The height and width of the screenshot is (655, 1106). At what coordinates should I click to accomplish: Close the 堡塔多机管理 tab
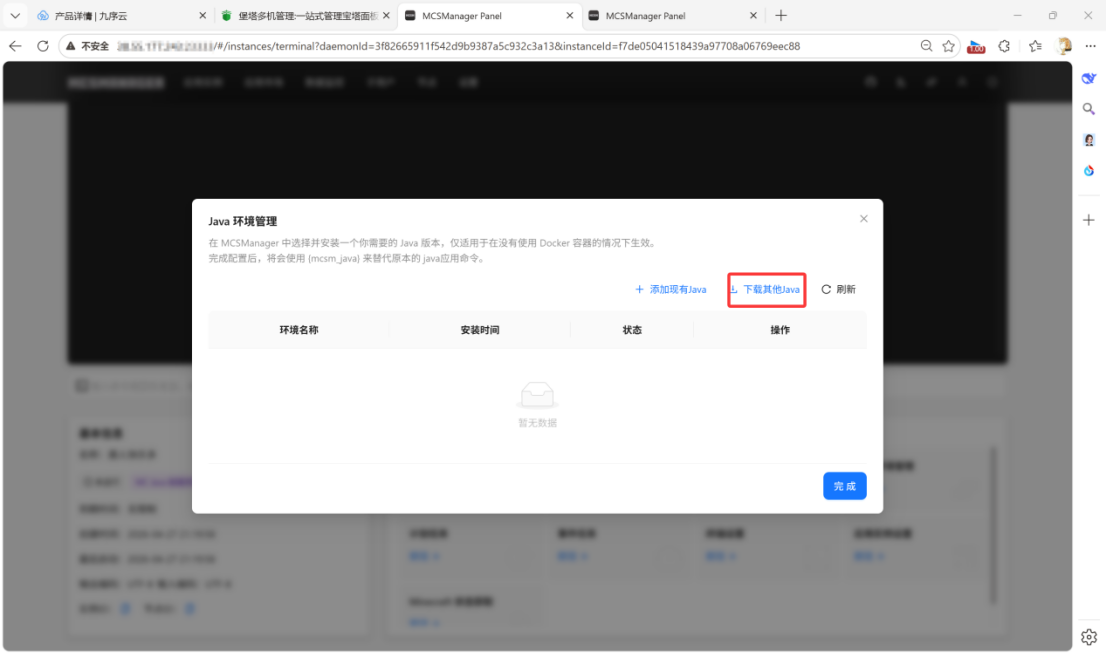pos(386,16)
